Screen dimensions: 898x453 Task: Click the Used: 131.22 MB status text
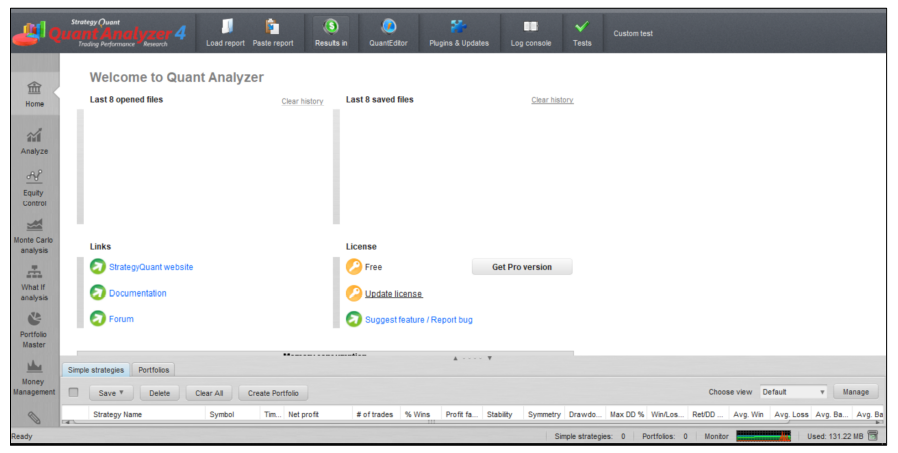(x=834, y=436)
